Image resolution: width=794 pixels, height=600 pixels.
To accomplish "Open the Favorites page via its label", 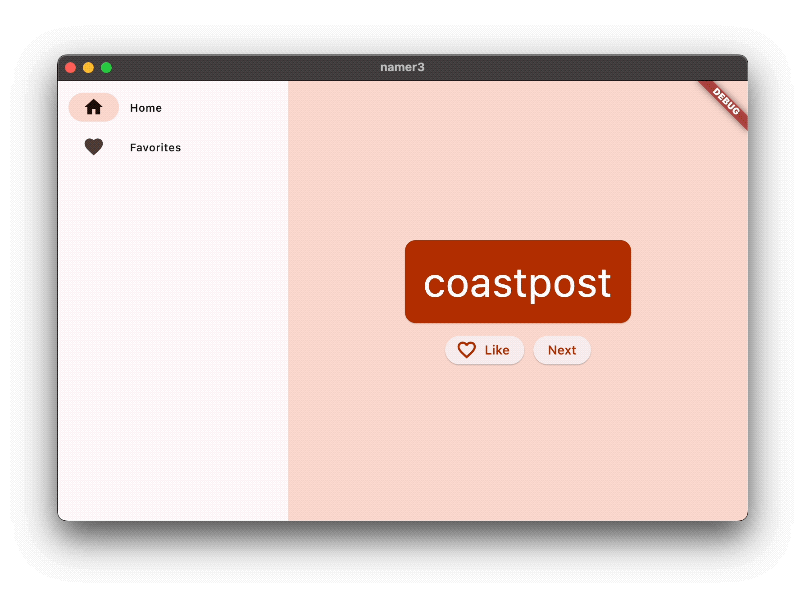I will [x=155, y=148].
